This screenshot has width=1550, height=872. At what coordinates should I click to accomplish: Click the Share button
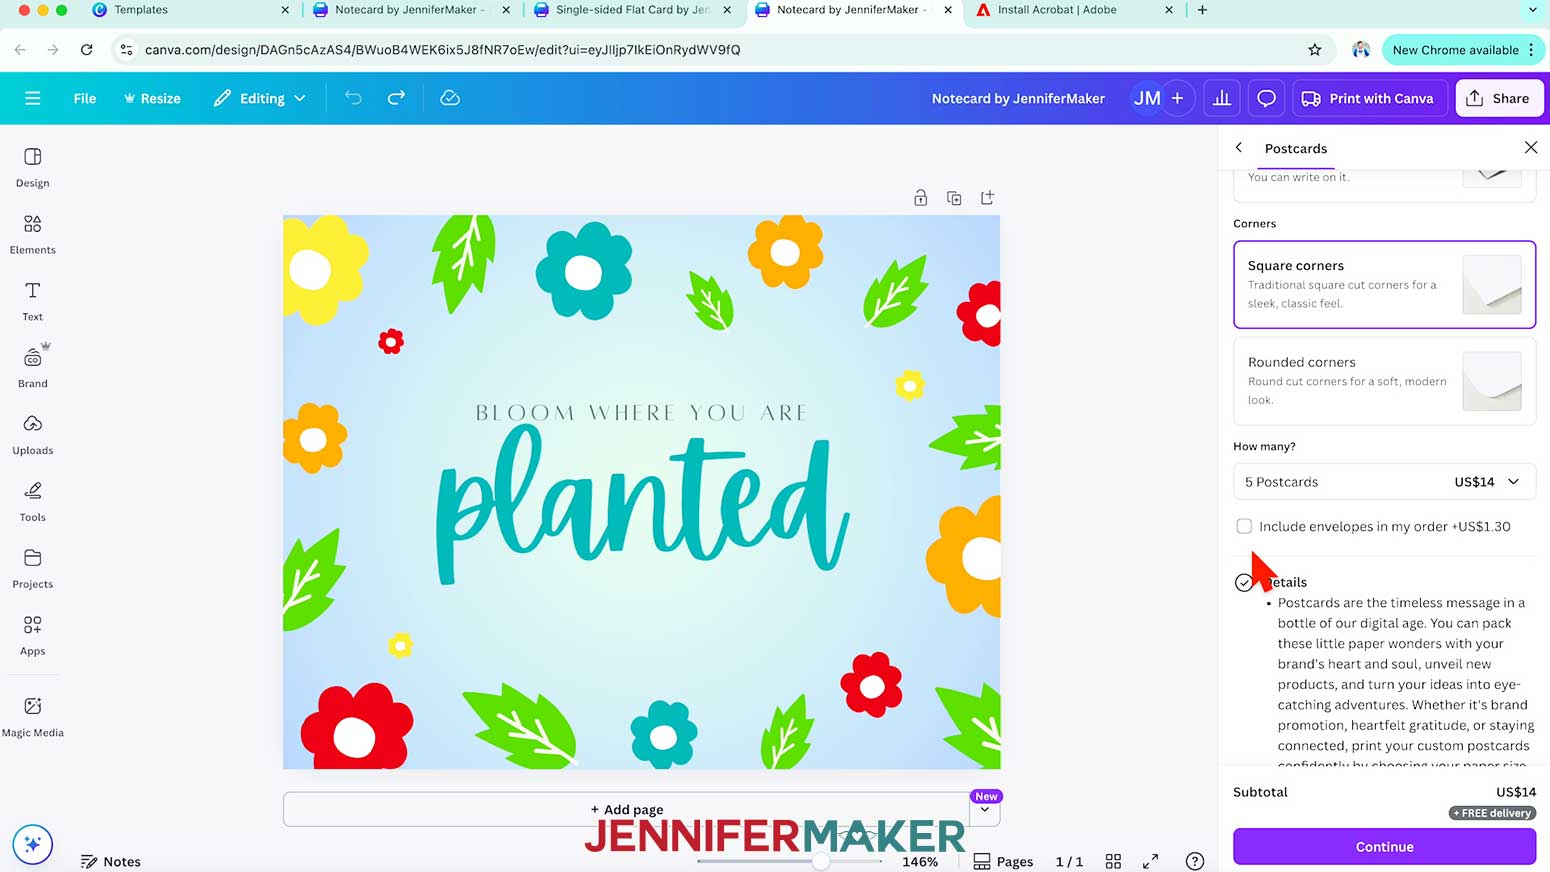1498,98
